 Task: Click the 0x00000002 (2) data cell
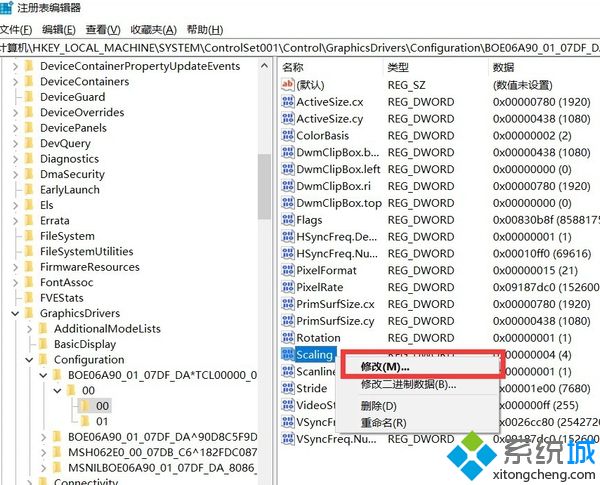point(532,136)
